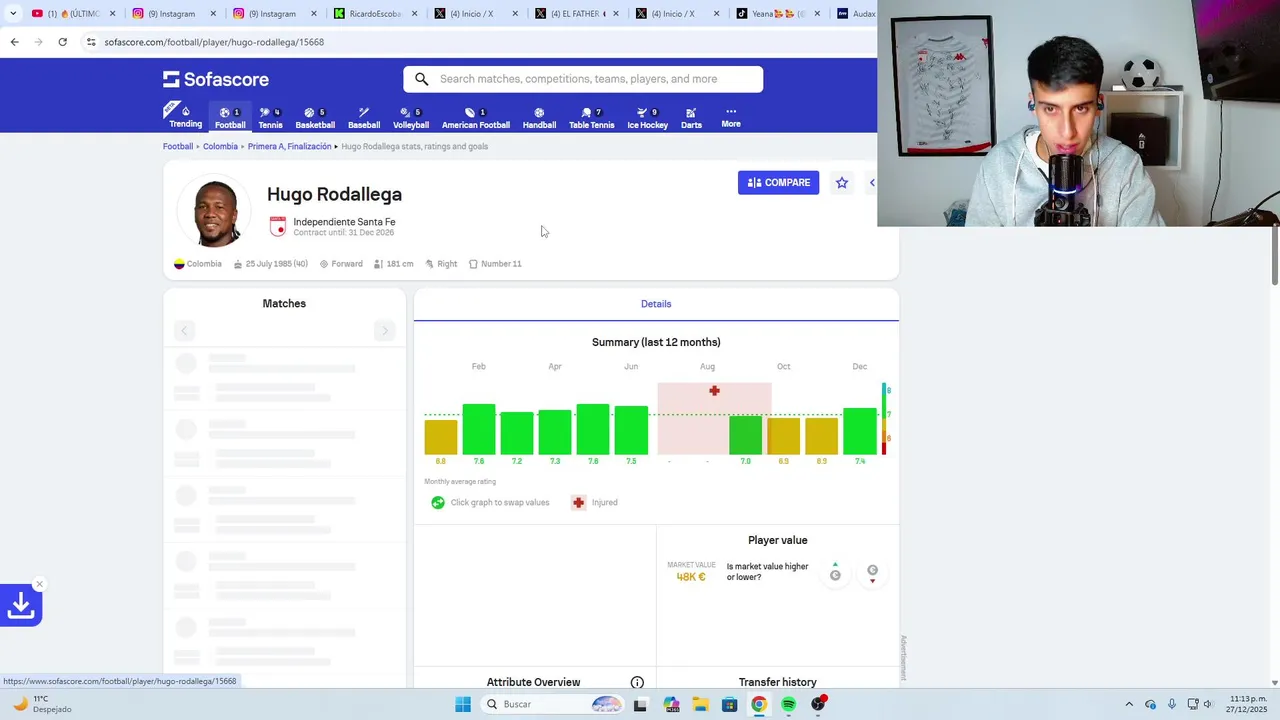Open the weather widget in taskbar

(42, 704)
